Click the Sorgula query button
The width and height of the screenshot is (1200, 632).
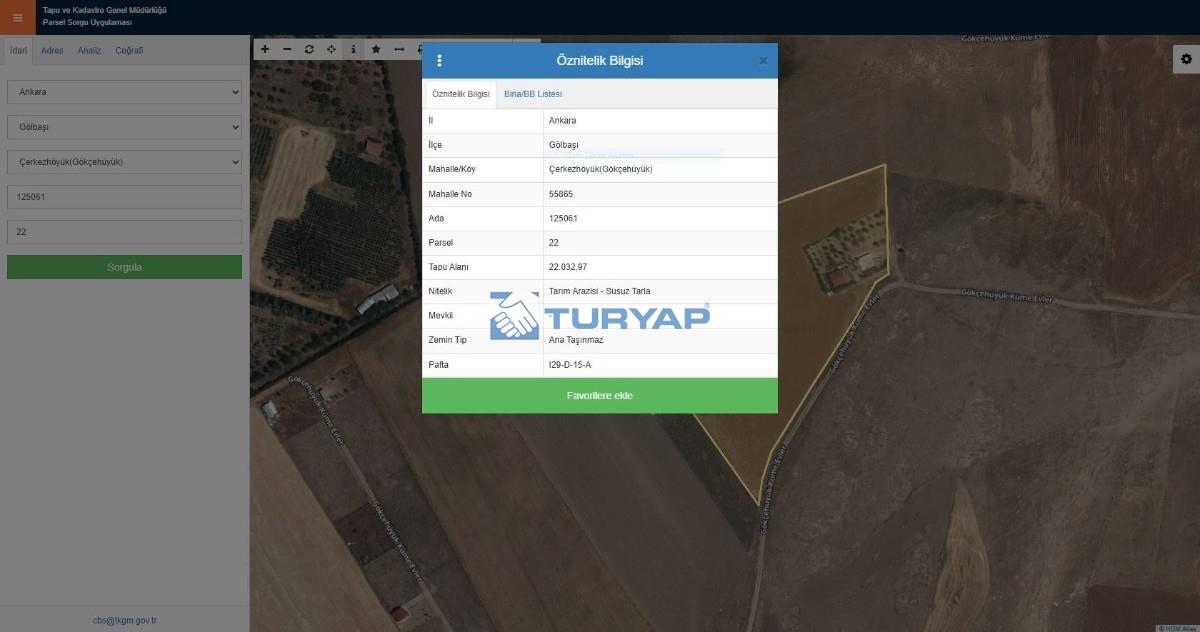124,267
